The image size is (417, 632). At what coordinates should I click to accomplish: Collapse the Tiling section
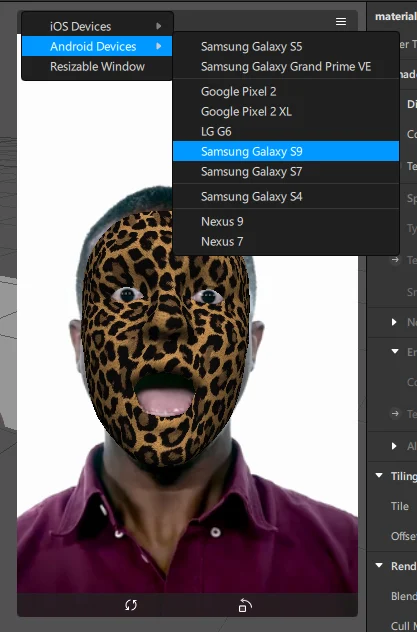379,476
